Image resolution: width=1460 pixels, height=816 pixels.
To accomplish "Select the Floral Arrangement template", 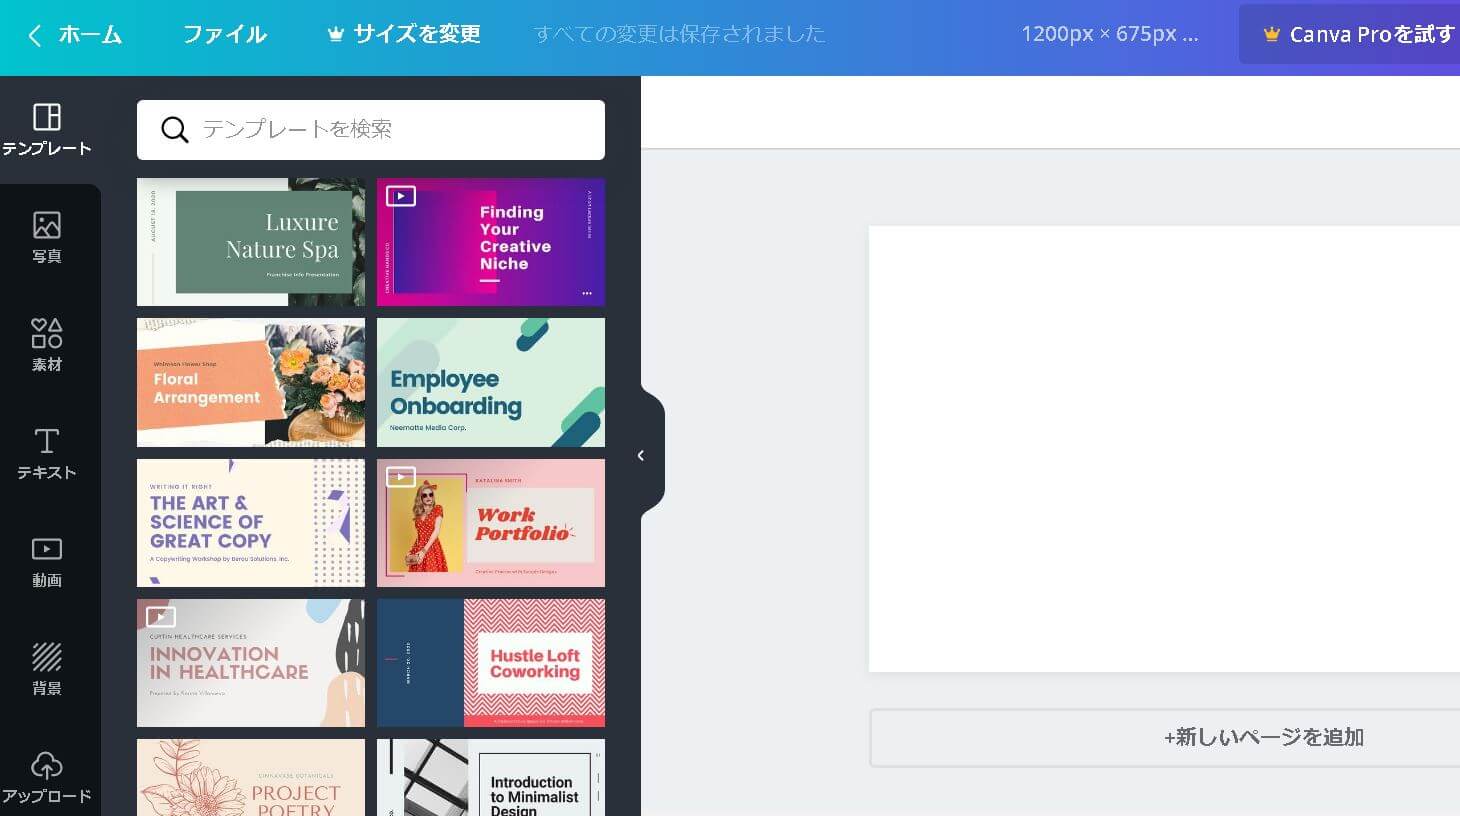I will (x=251, y=382).
